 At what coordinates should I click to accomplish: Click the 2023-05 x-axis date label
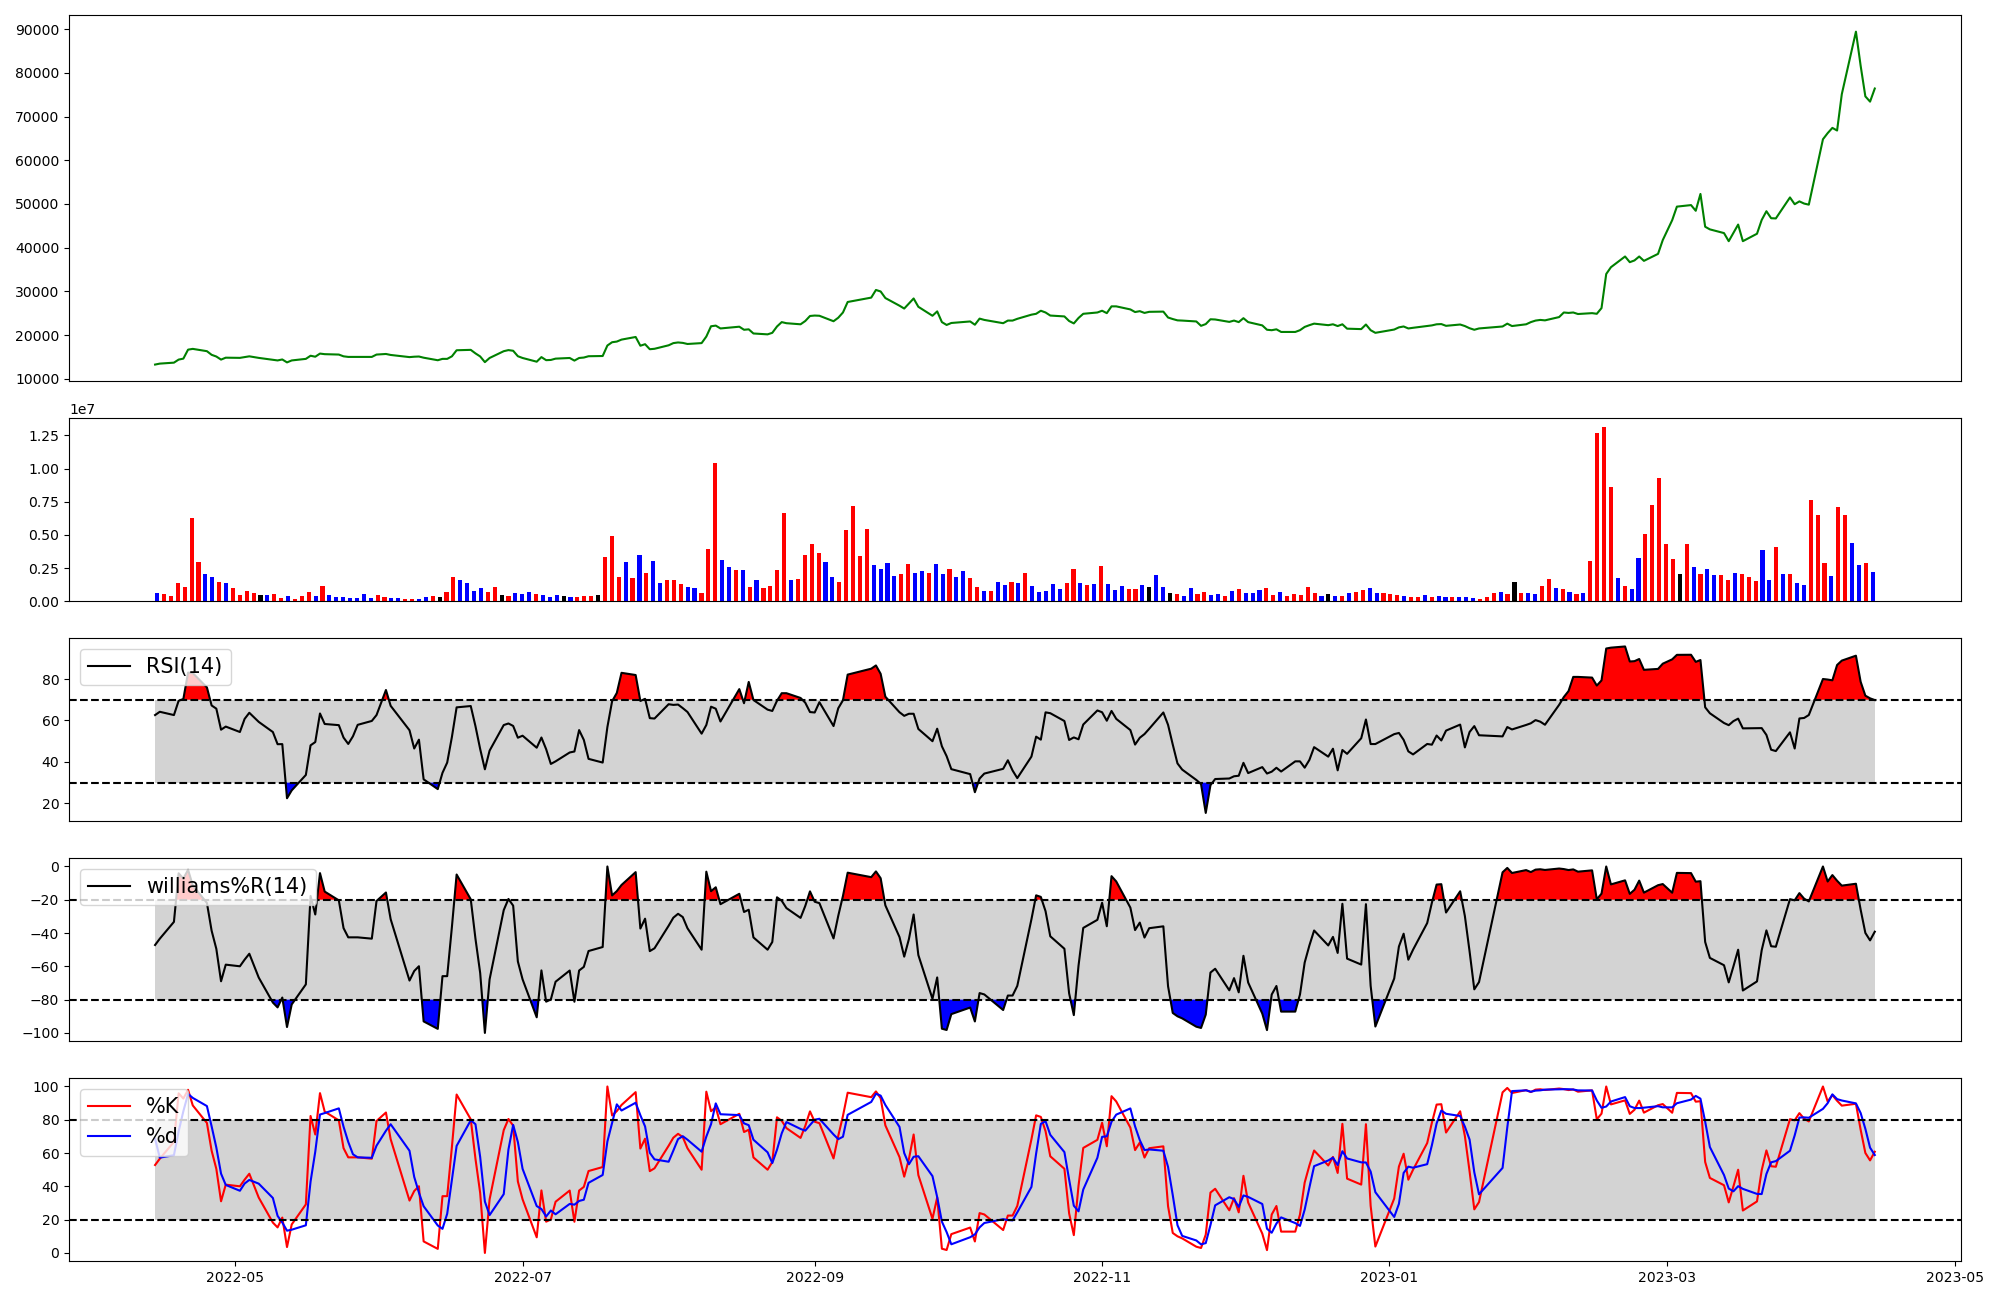click(x=1955, y=1277)
